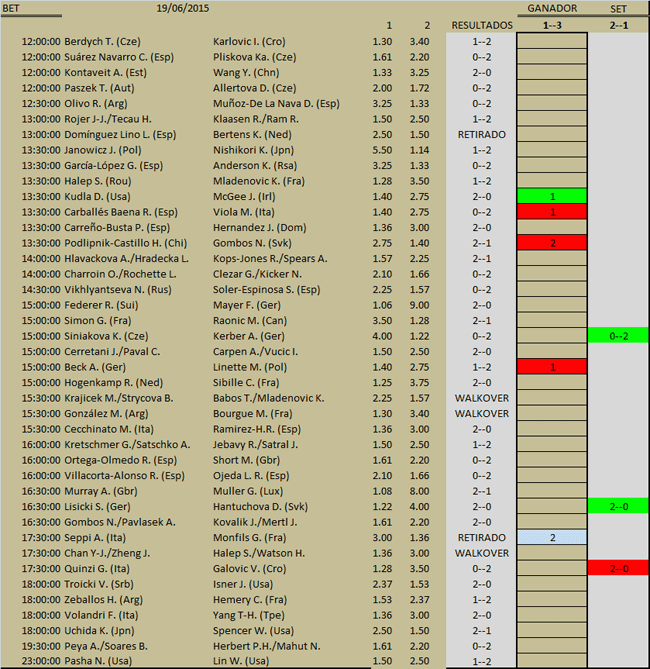Select Herbert P.H./Mahut N. cell

pos(267,646)
